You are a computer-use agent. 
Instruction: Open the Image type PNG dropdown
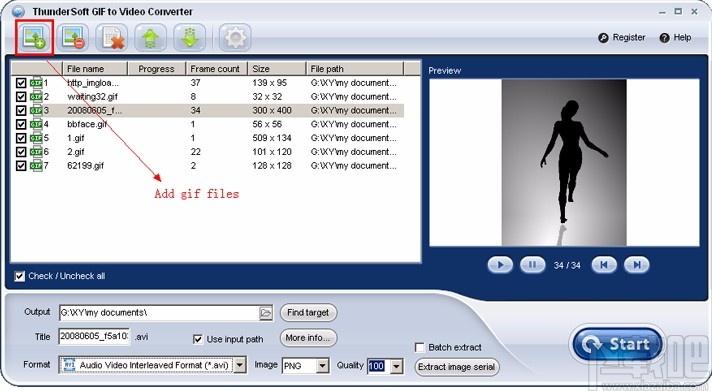[322, 366]
